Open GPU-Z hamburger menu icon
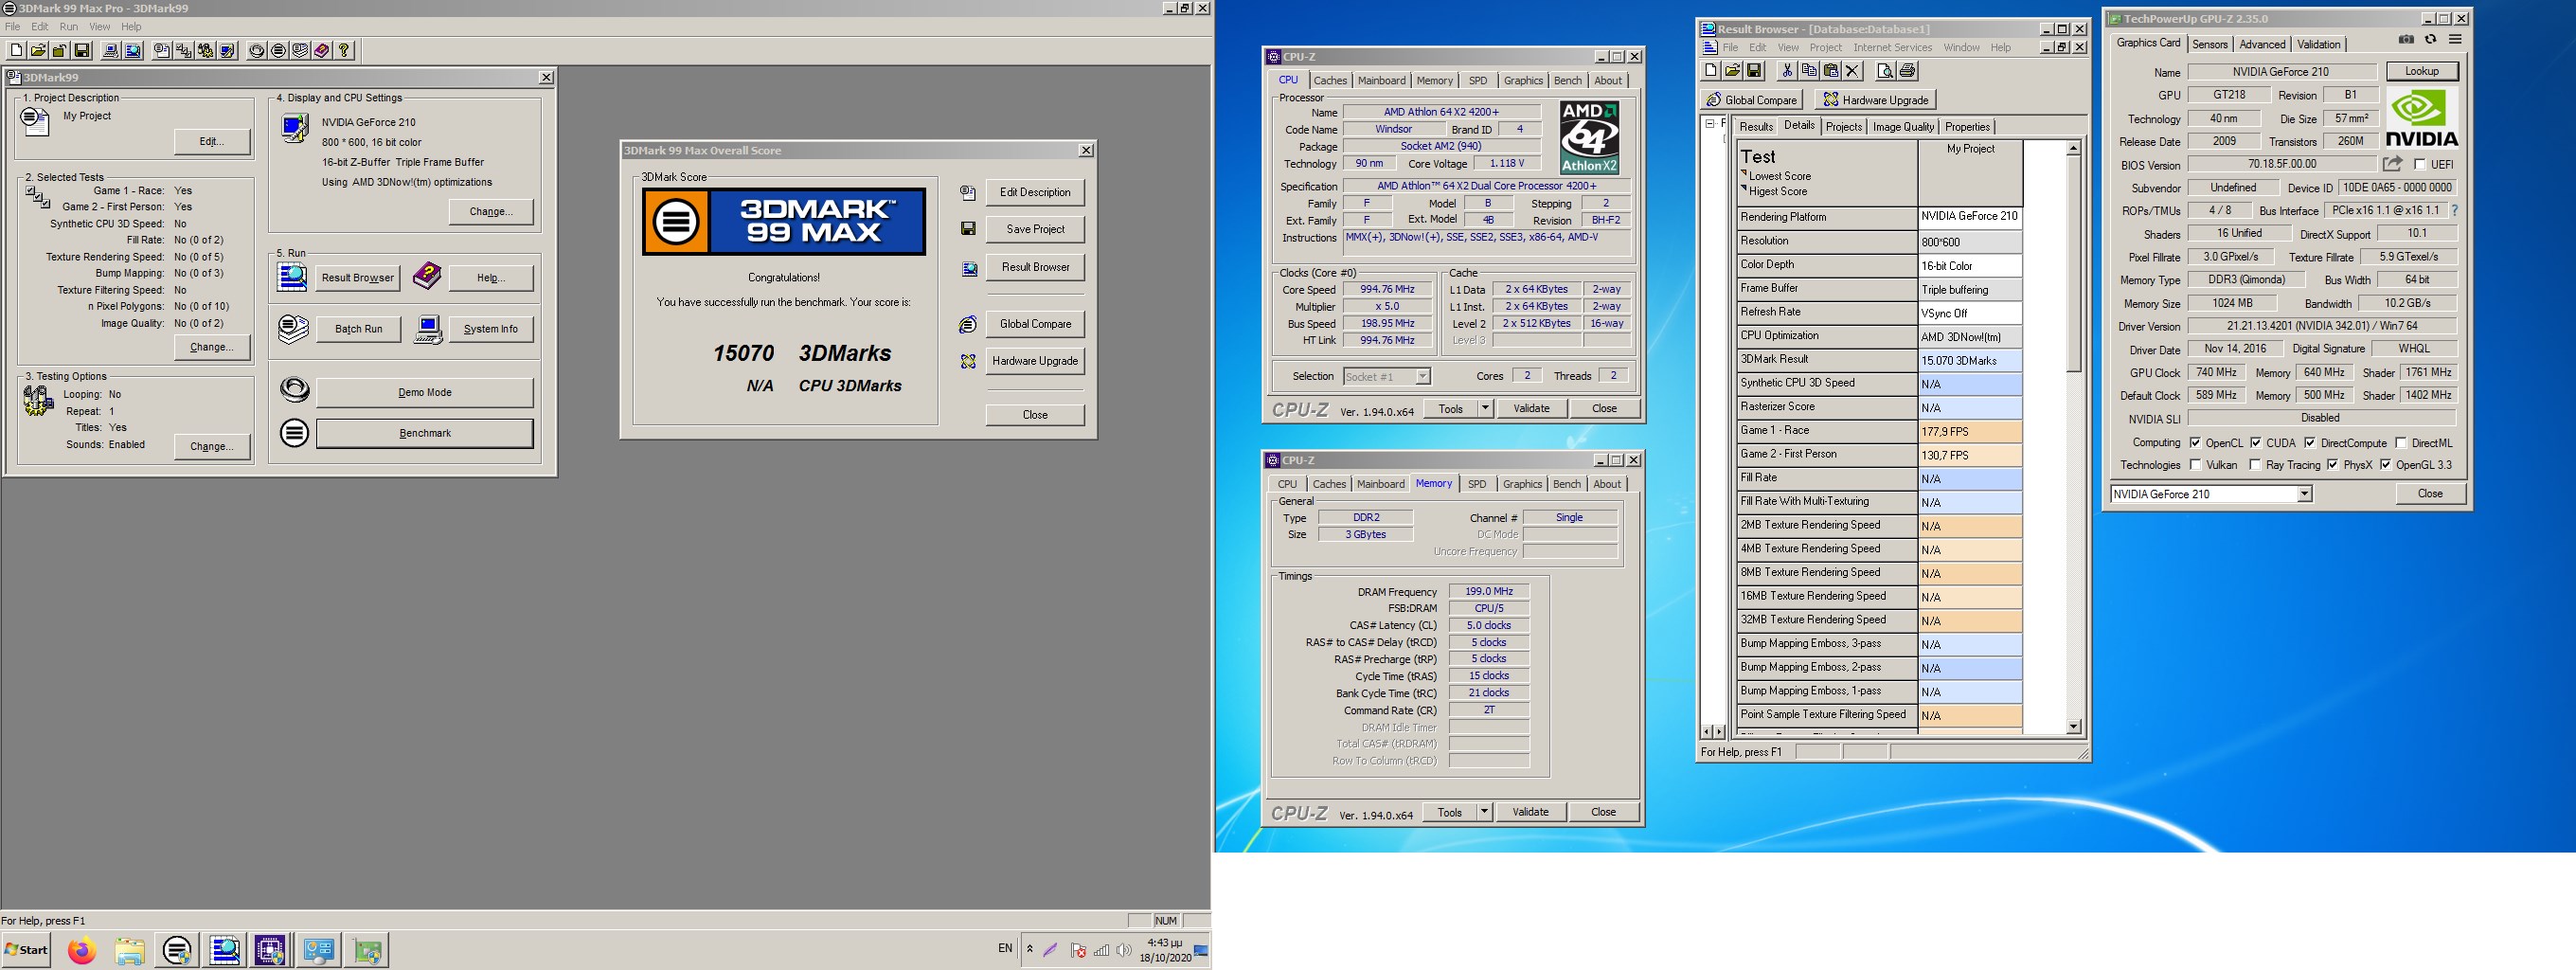 2454,40
